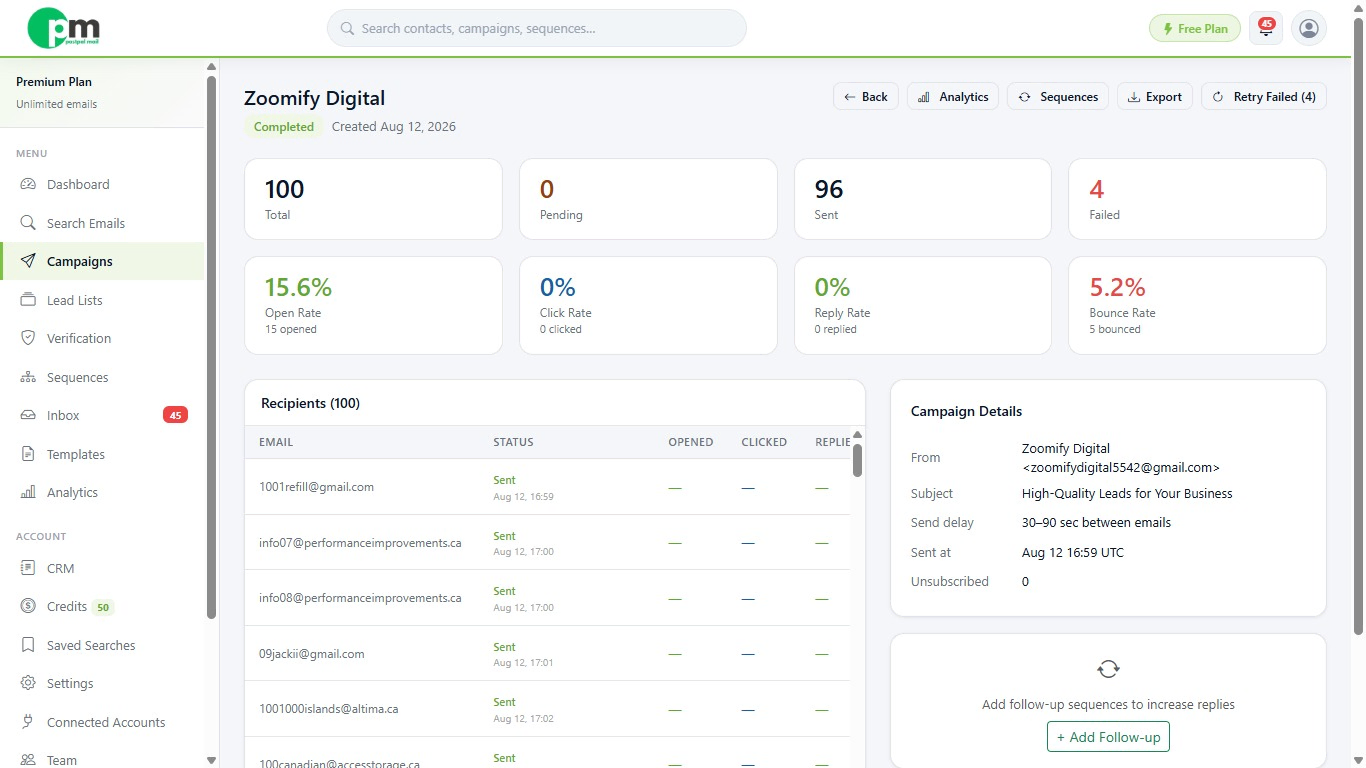Click the page vertical scrollbar thumb
Screen dimensions: 1366x768
(1357, 325)
